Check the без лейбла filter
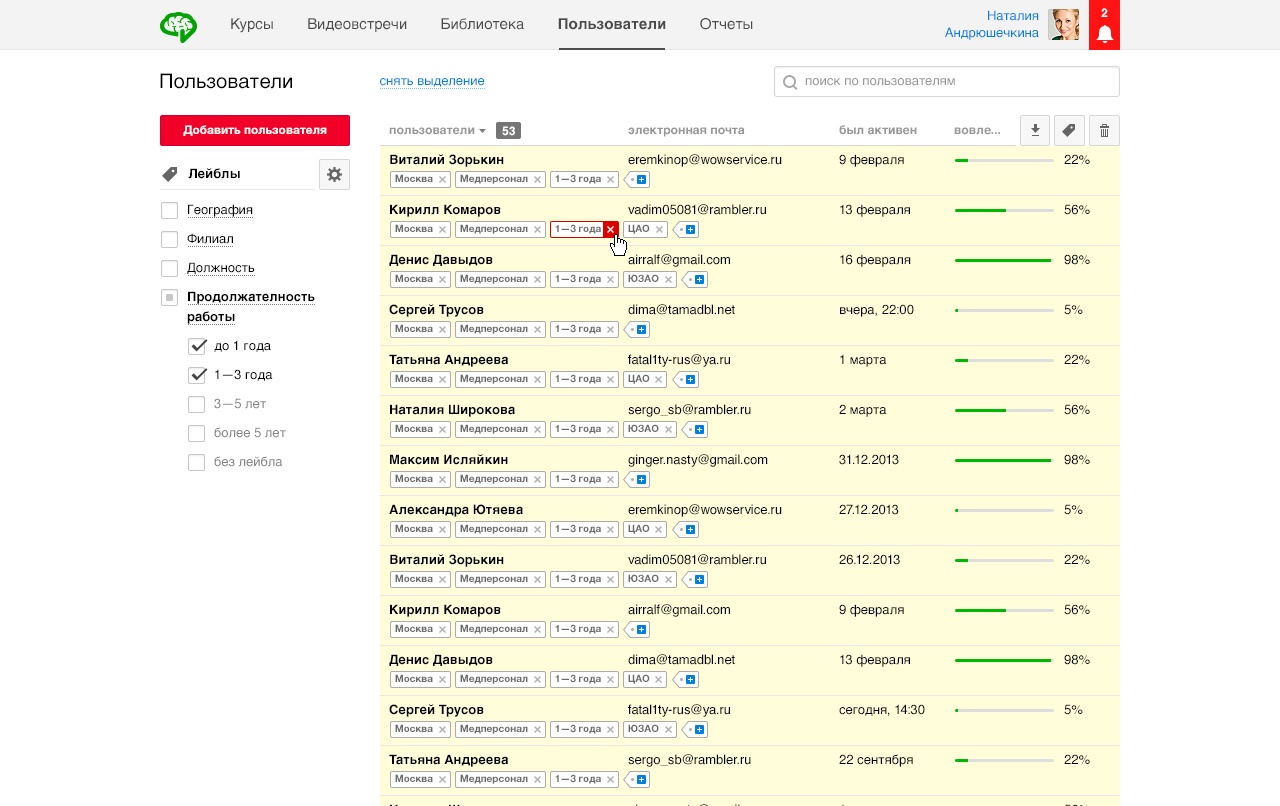The image size is (1280, 806). pos(196,462)
